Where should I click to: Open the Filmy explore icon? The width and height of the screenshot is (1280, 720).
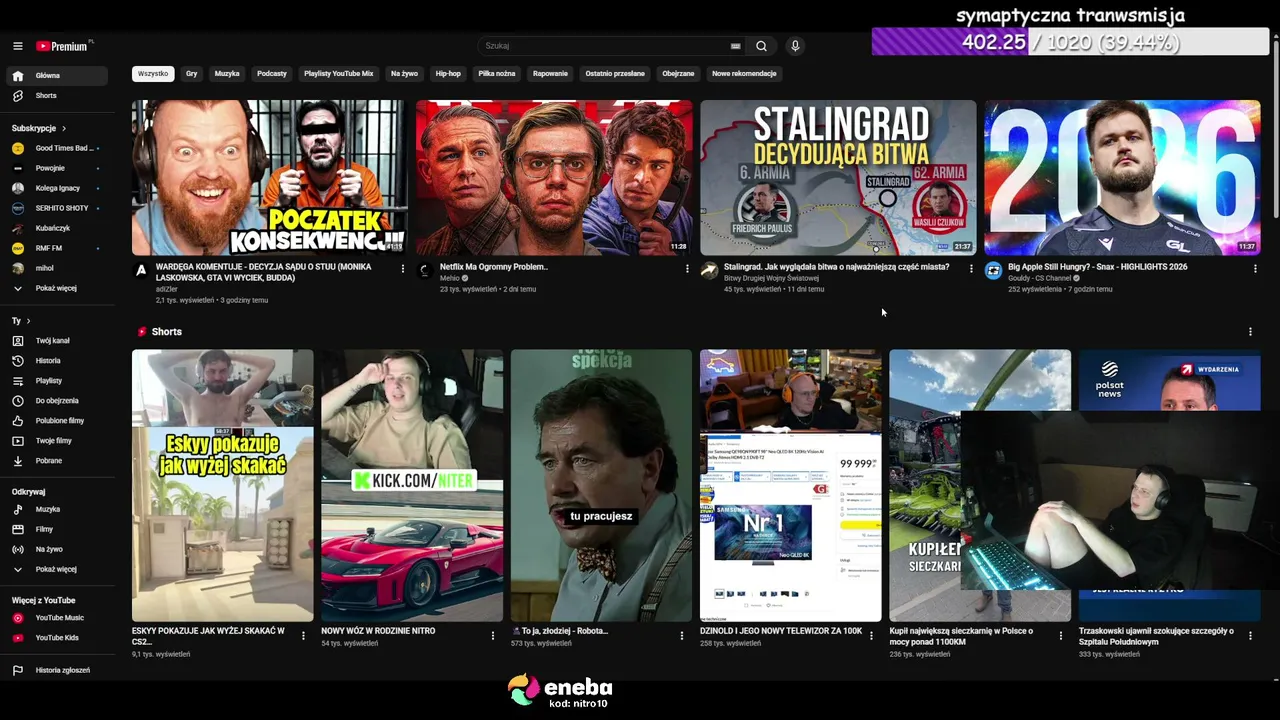pos(17,530)
